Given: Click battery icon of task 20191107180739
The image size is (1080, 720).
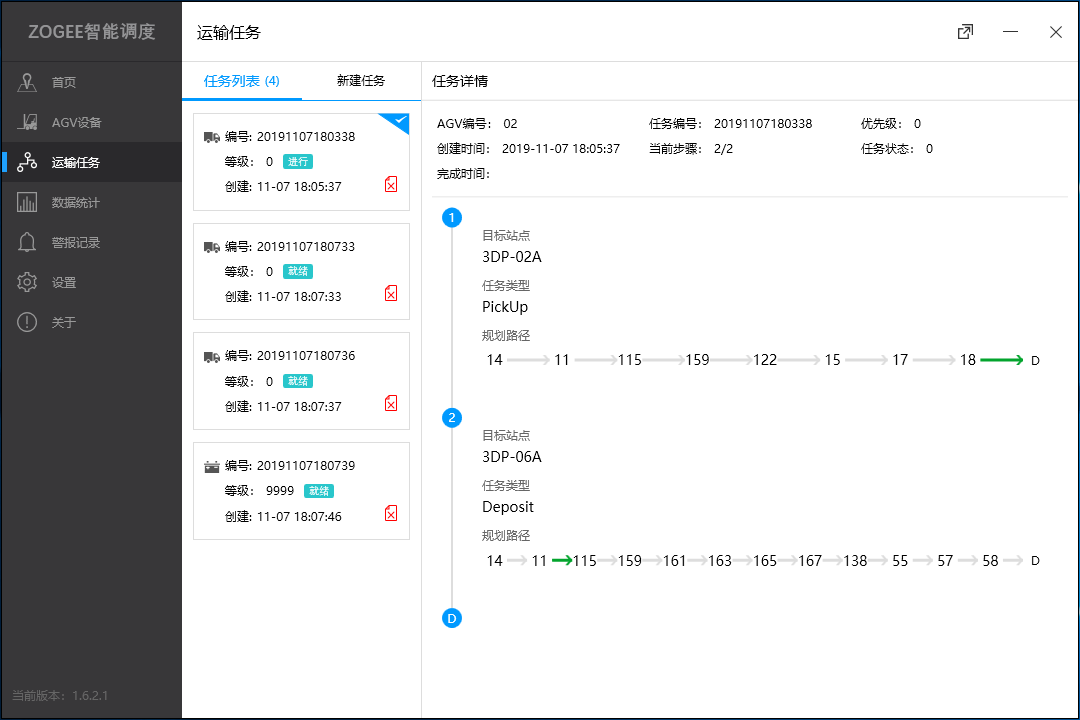Looking at the screenshot, I should (x=211, y=466).
